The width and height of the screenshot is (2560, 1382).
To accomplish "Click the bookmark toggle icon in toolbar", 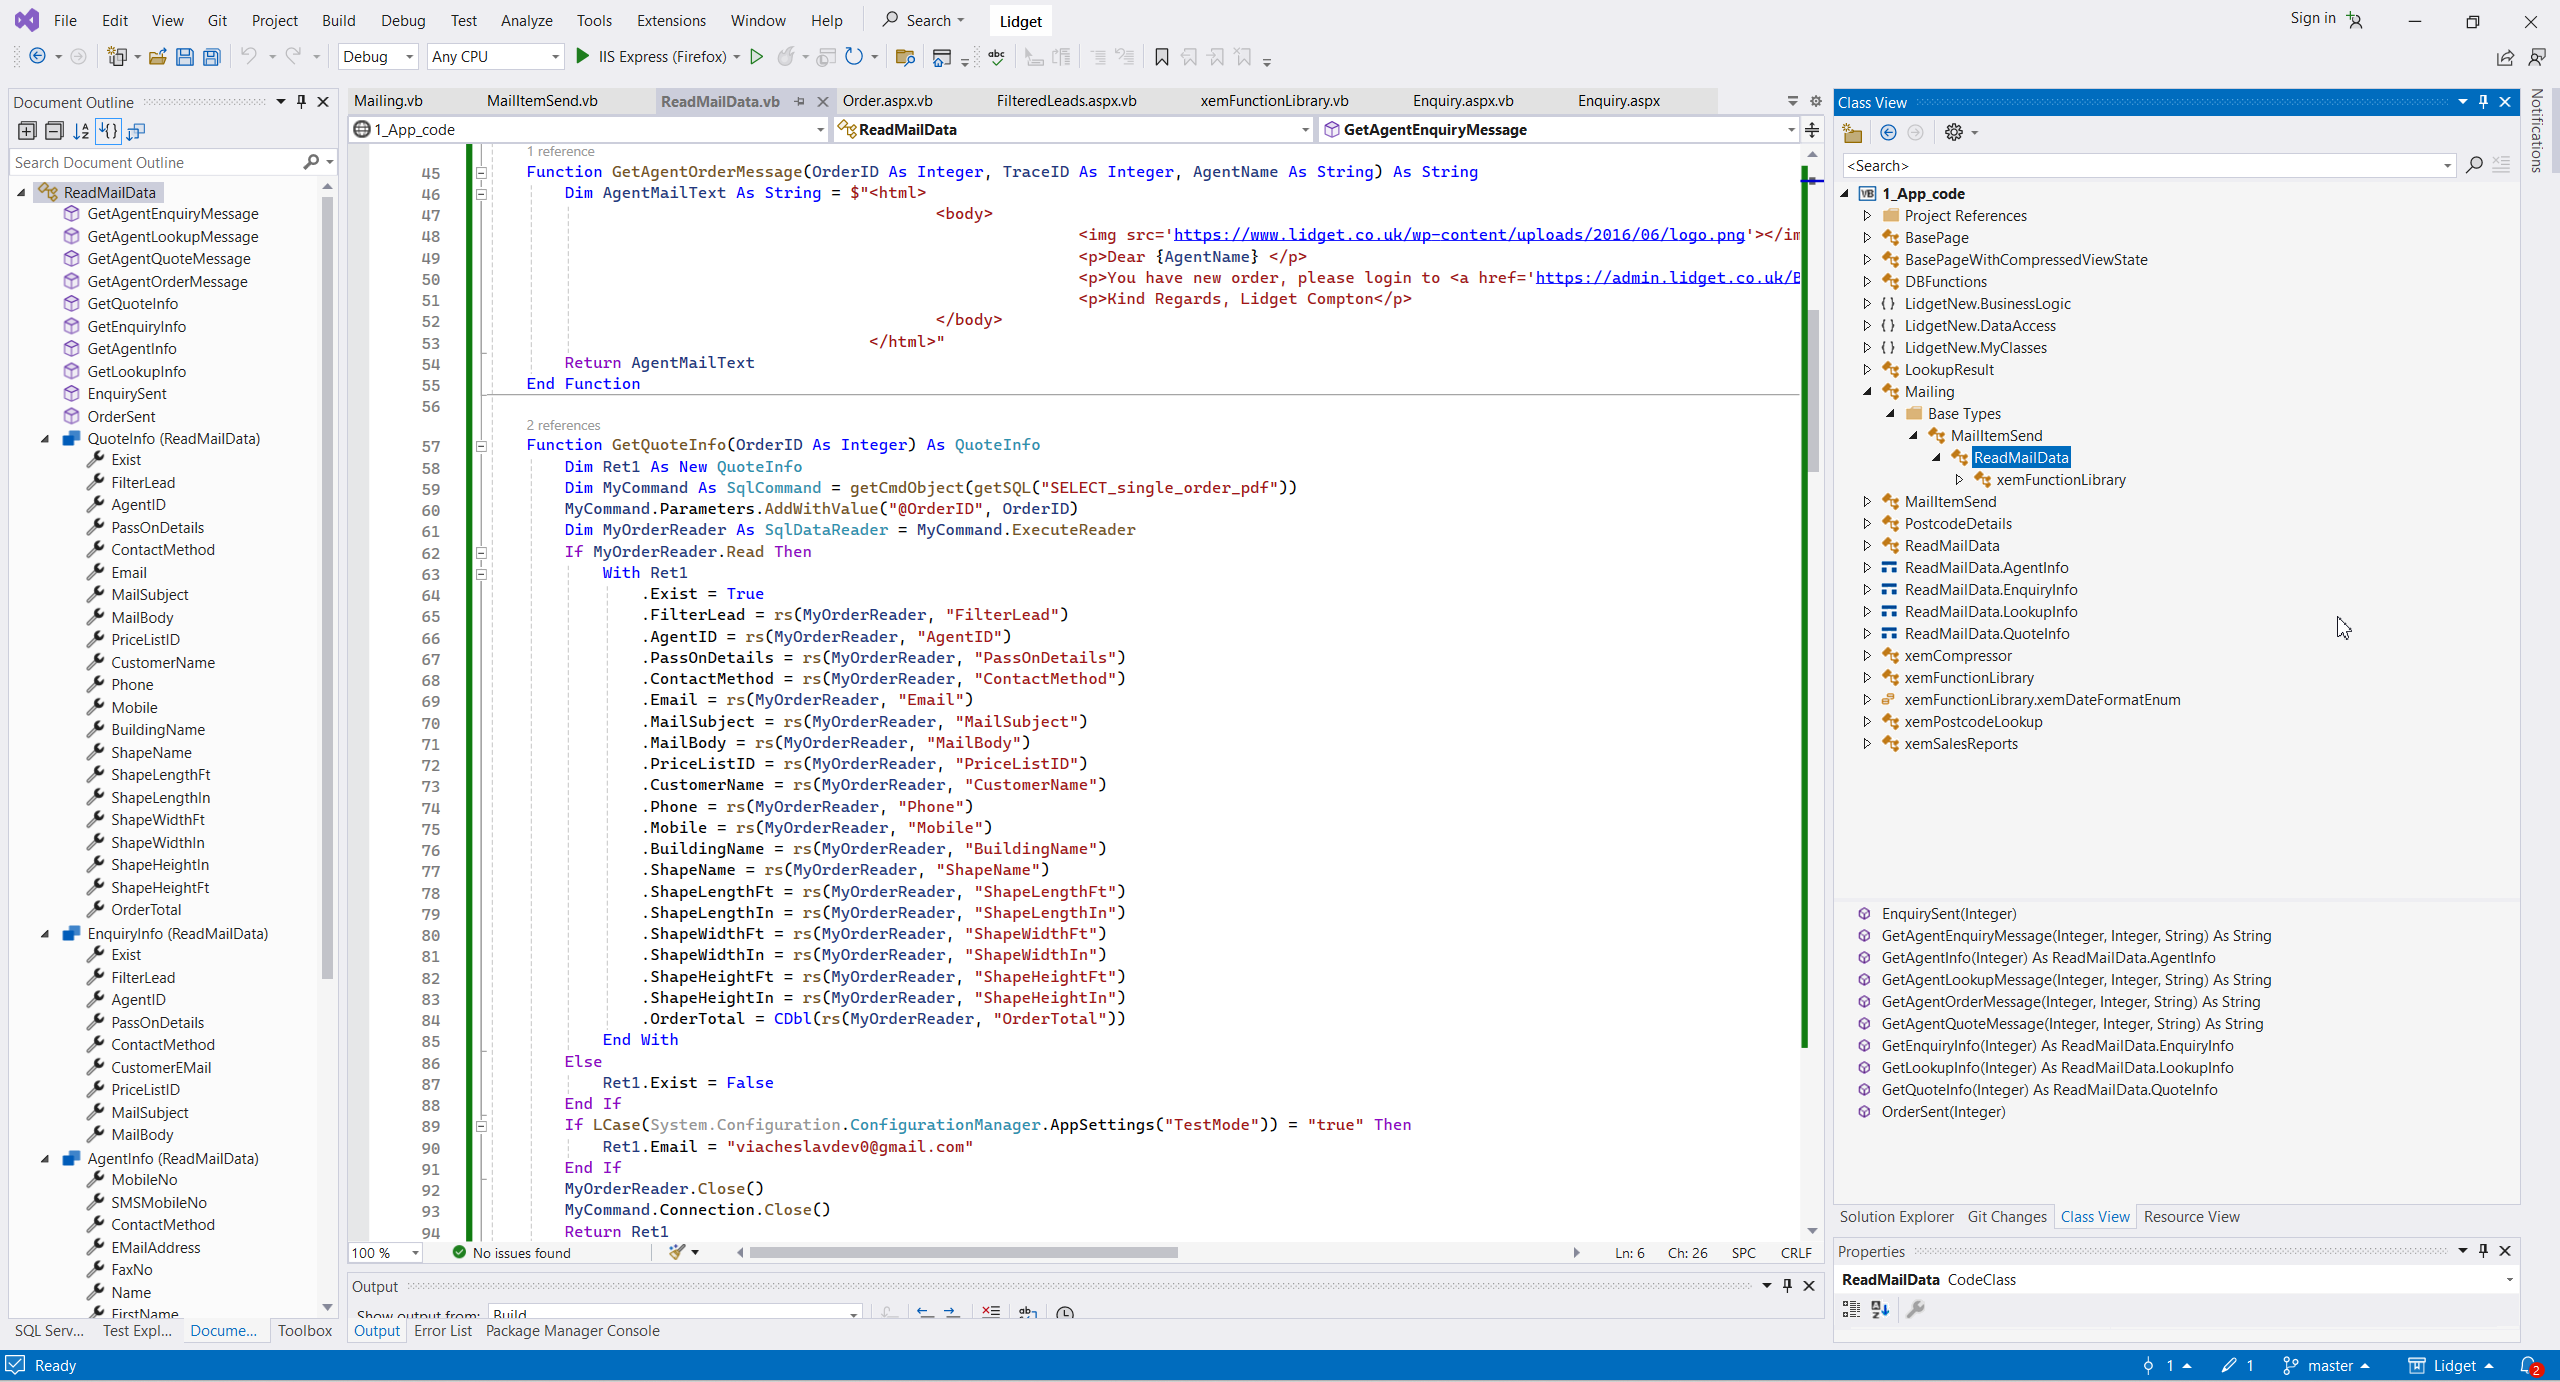I will (x=1161, y=57).
